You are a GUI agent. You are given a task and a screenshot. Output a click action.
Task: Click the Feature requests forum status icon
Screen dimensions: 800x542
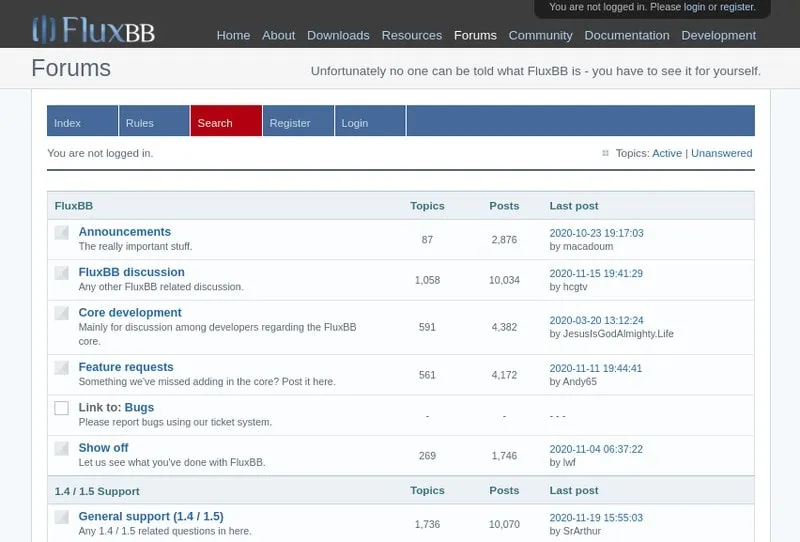62,368
